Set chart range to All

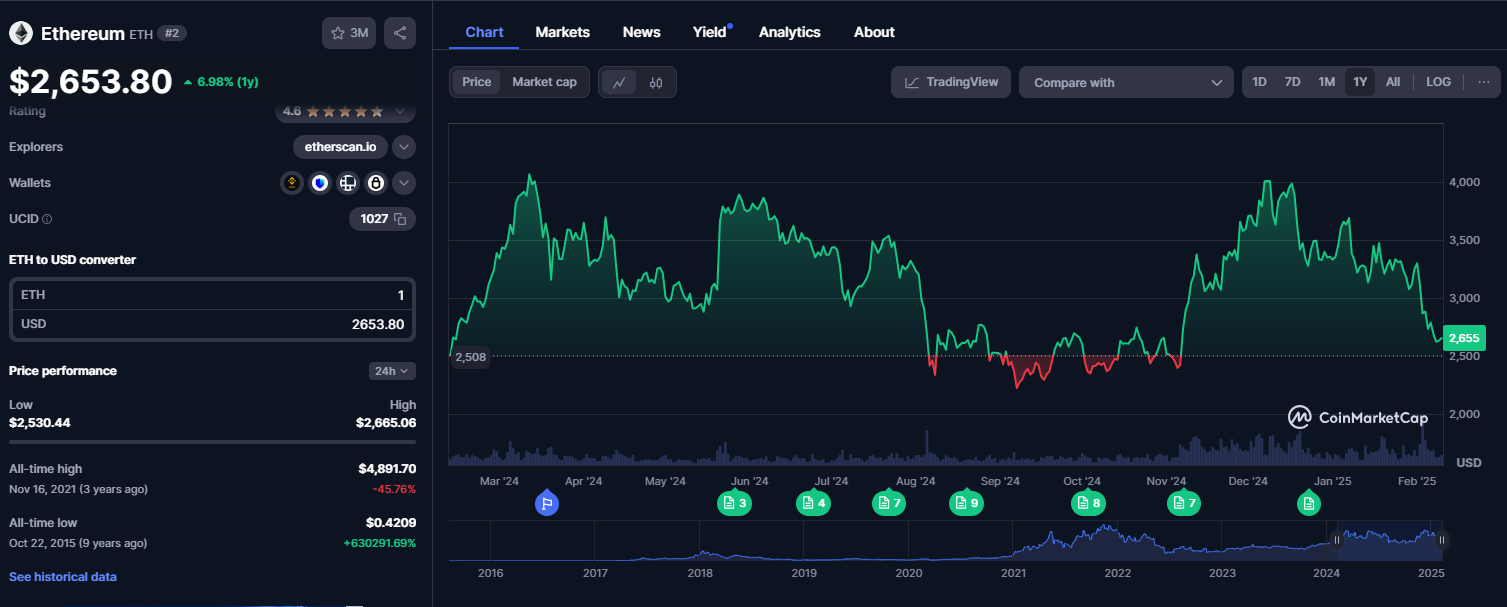point(1393,82)
